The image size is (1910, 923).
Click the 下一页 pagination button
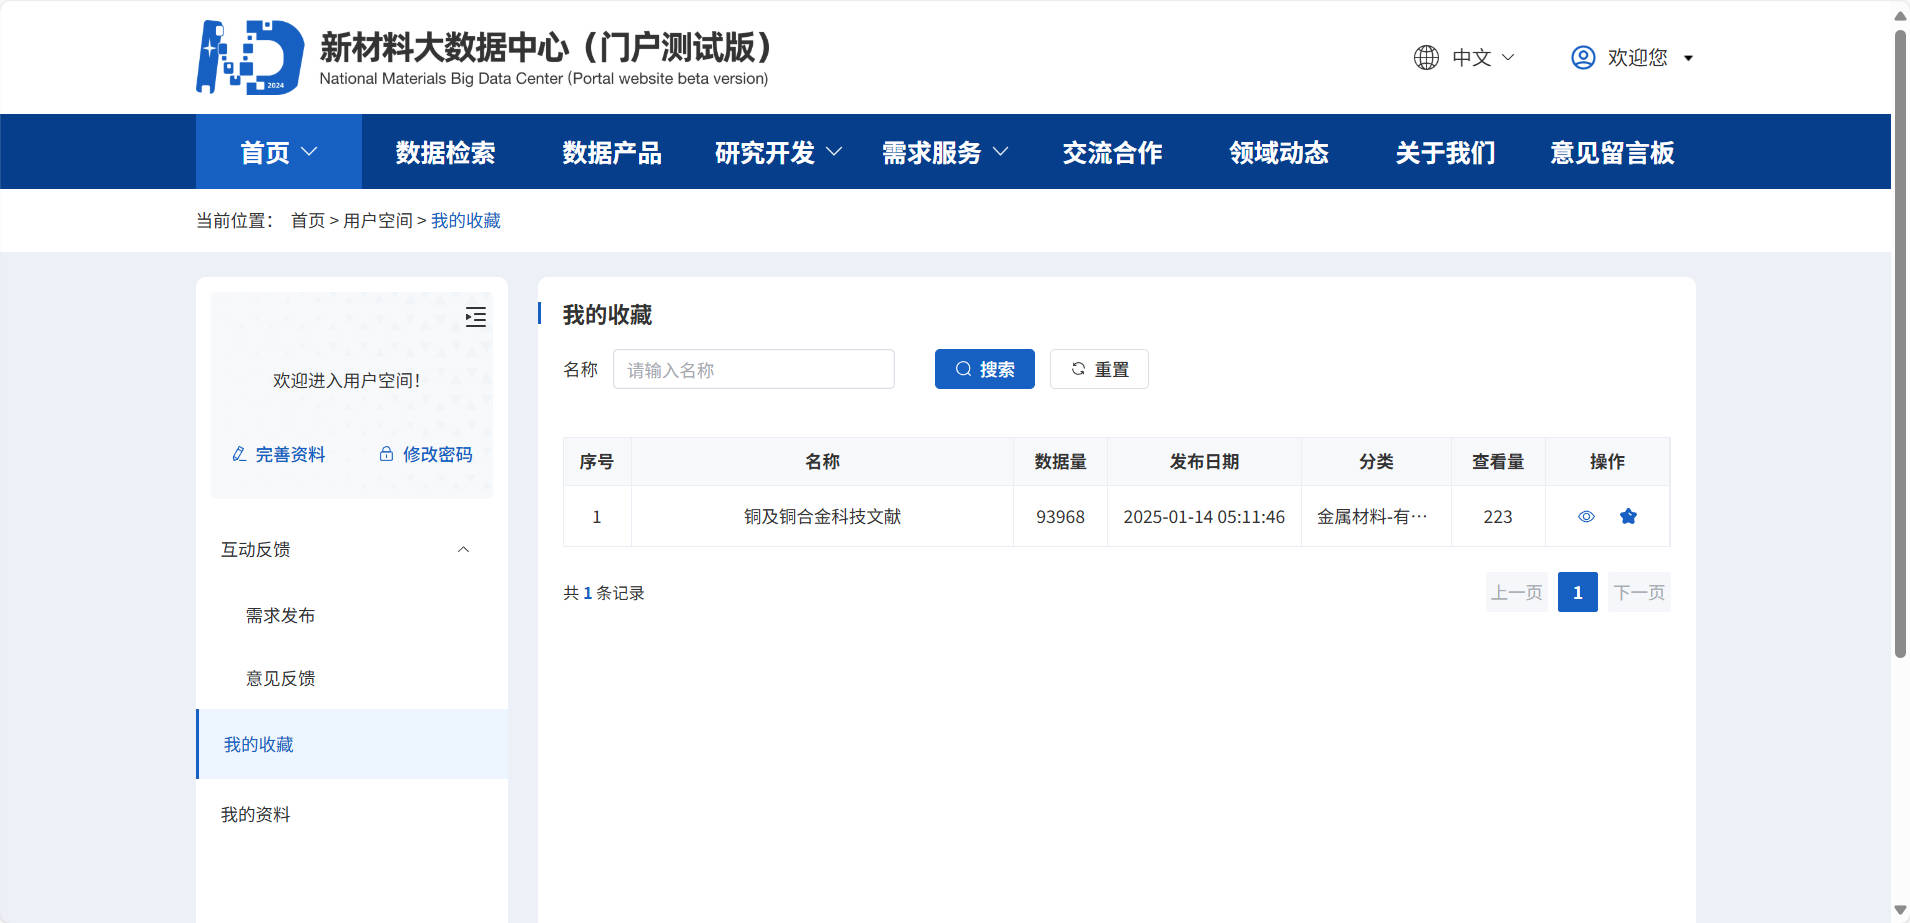[1639, 591]
